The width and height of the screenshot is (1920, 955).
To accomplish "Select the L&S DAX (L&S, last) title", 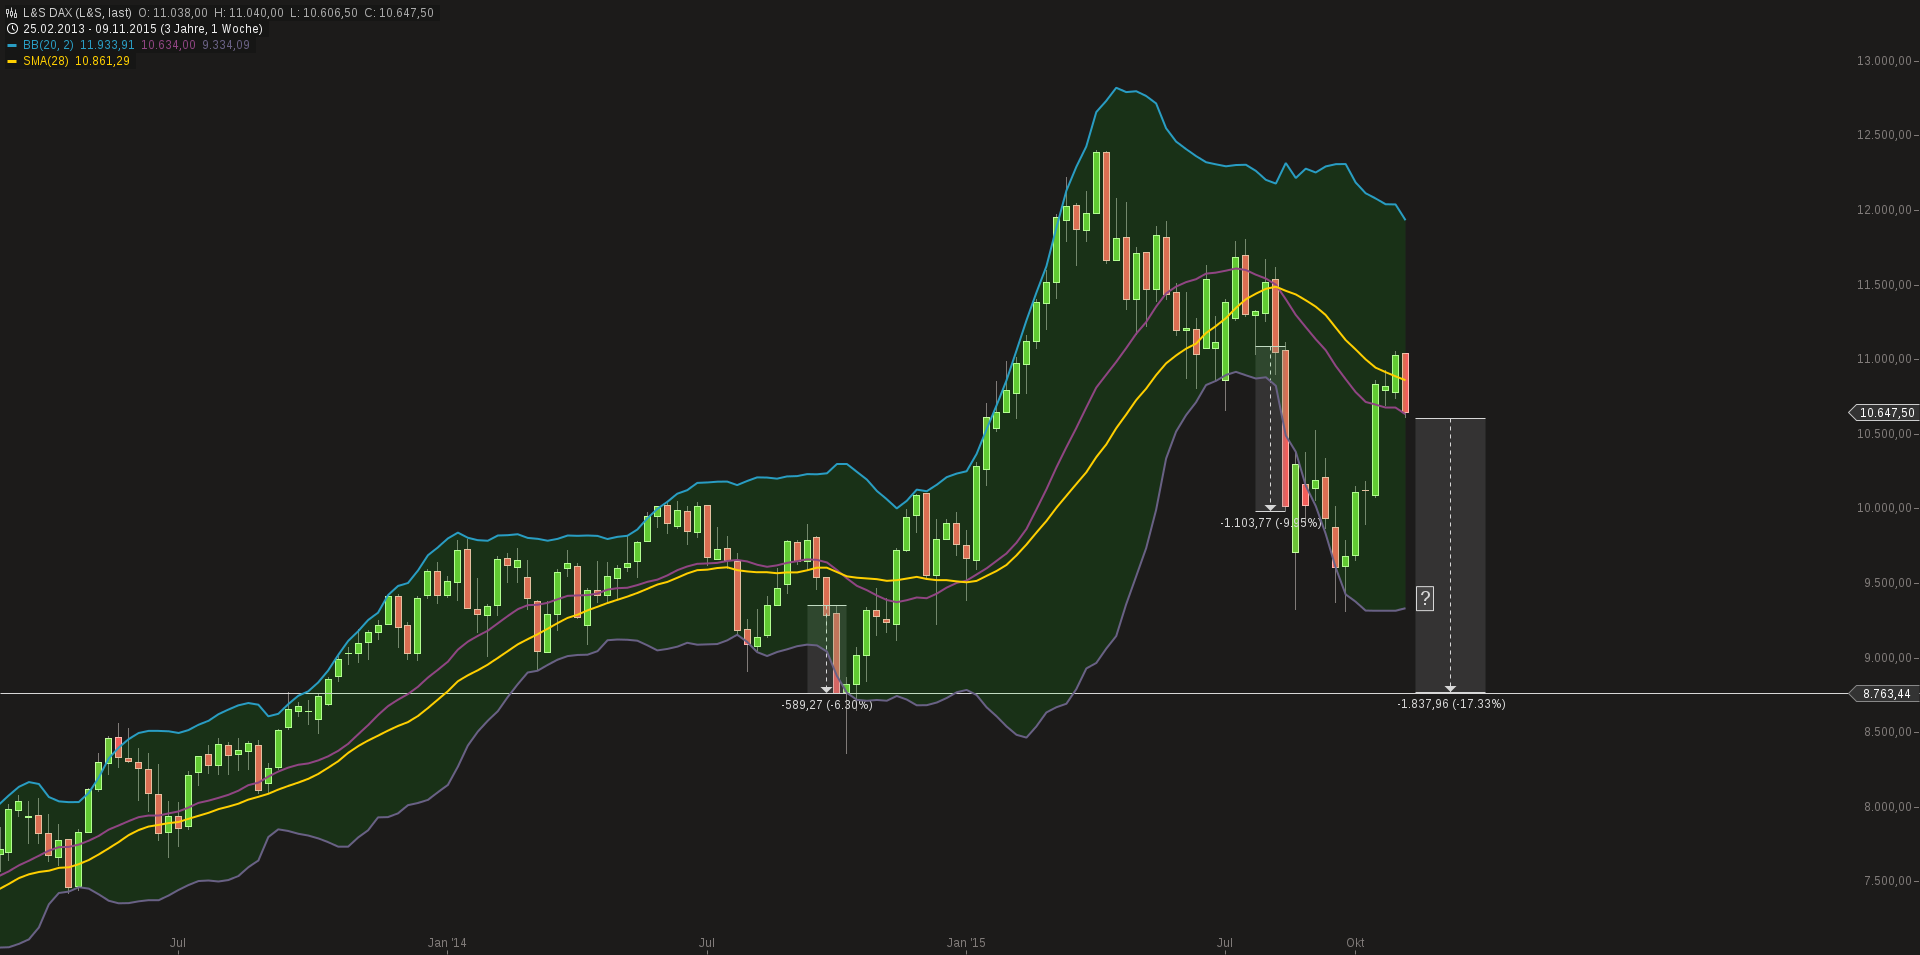I will (x=78, y=13).
